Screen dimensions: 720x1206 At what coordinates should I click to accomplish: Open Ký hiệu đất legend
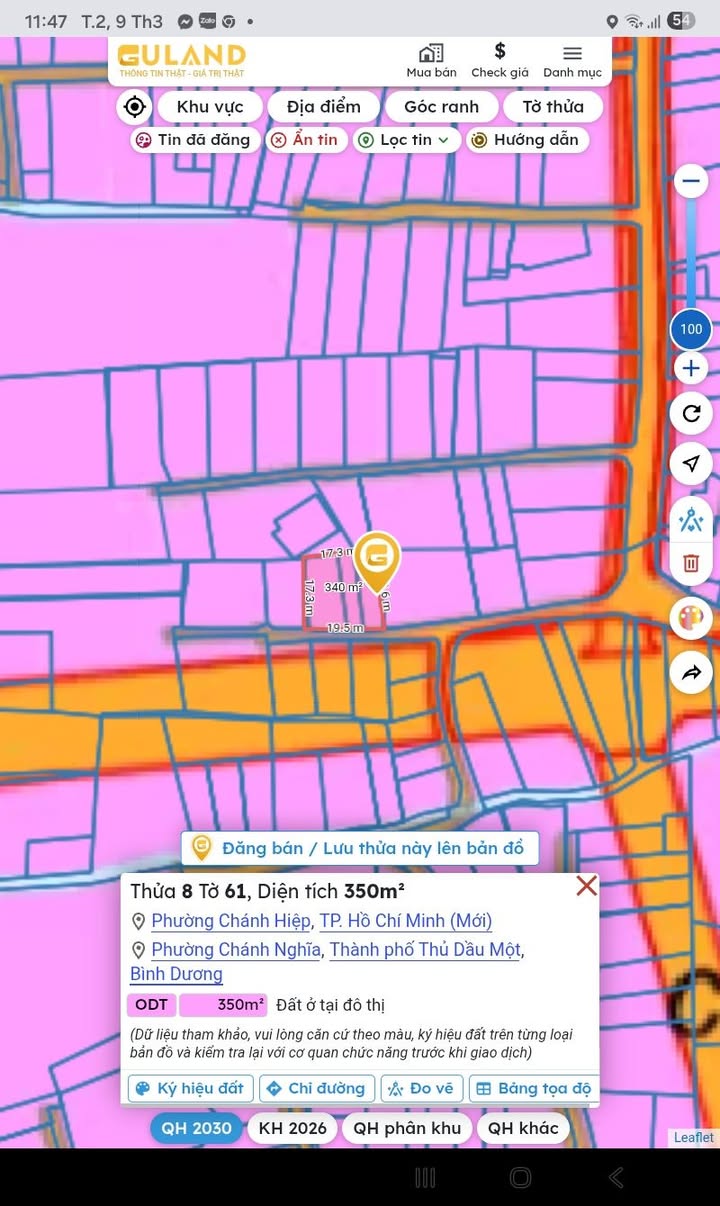190,1088
